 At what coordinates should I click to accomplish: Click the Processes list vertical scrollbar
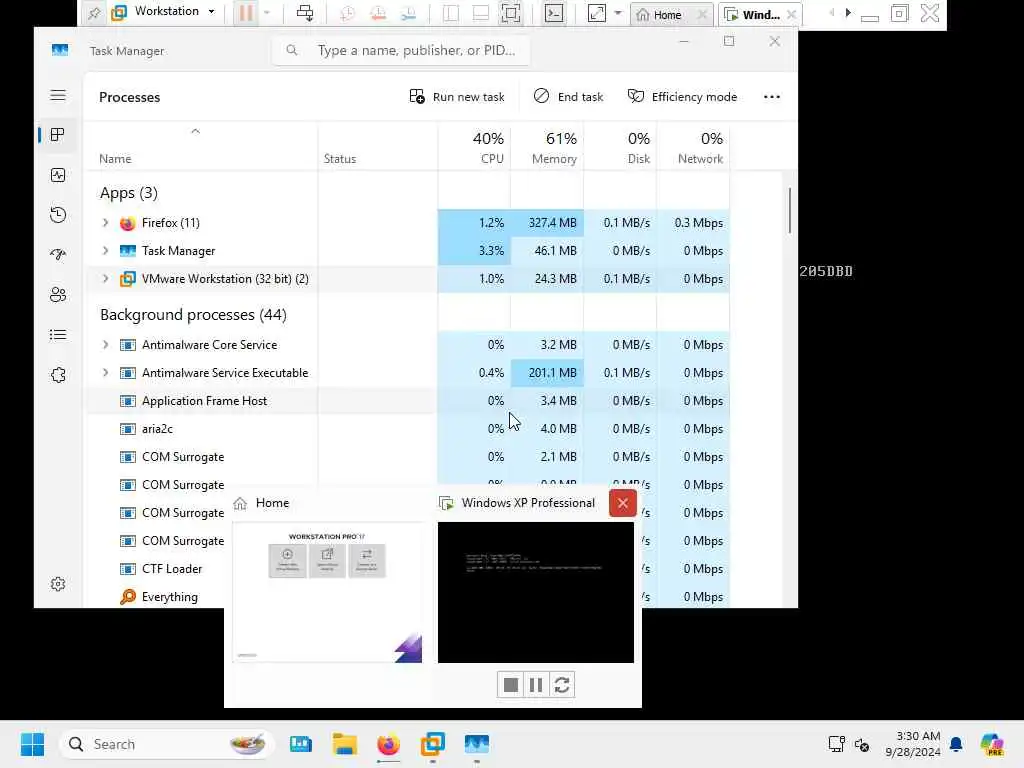pyautogui.click(x=790, y=210)
